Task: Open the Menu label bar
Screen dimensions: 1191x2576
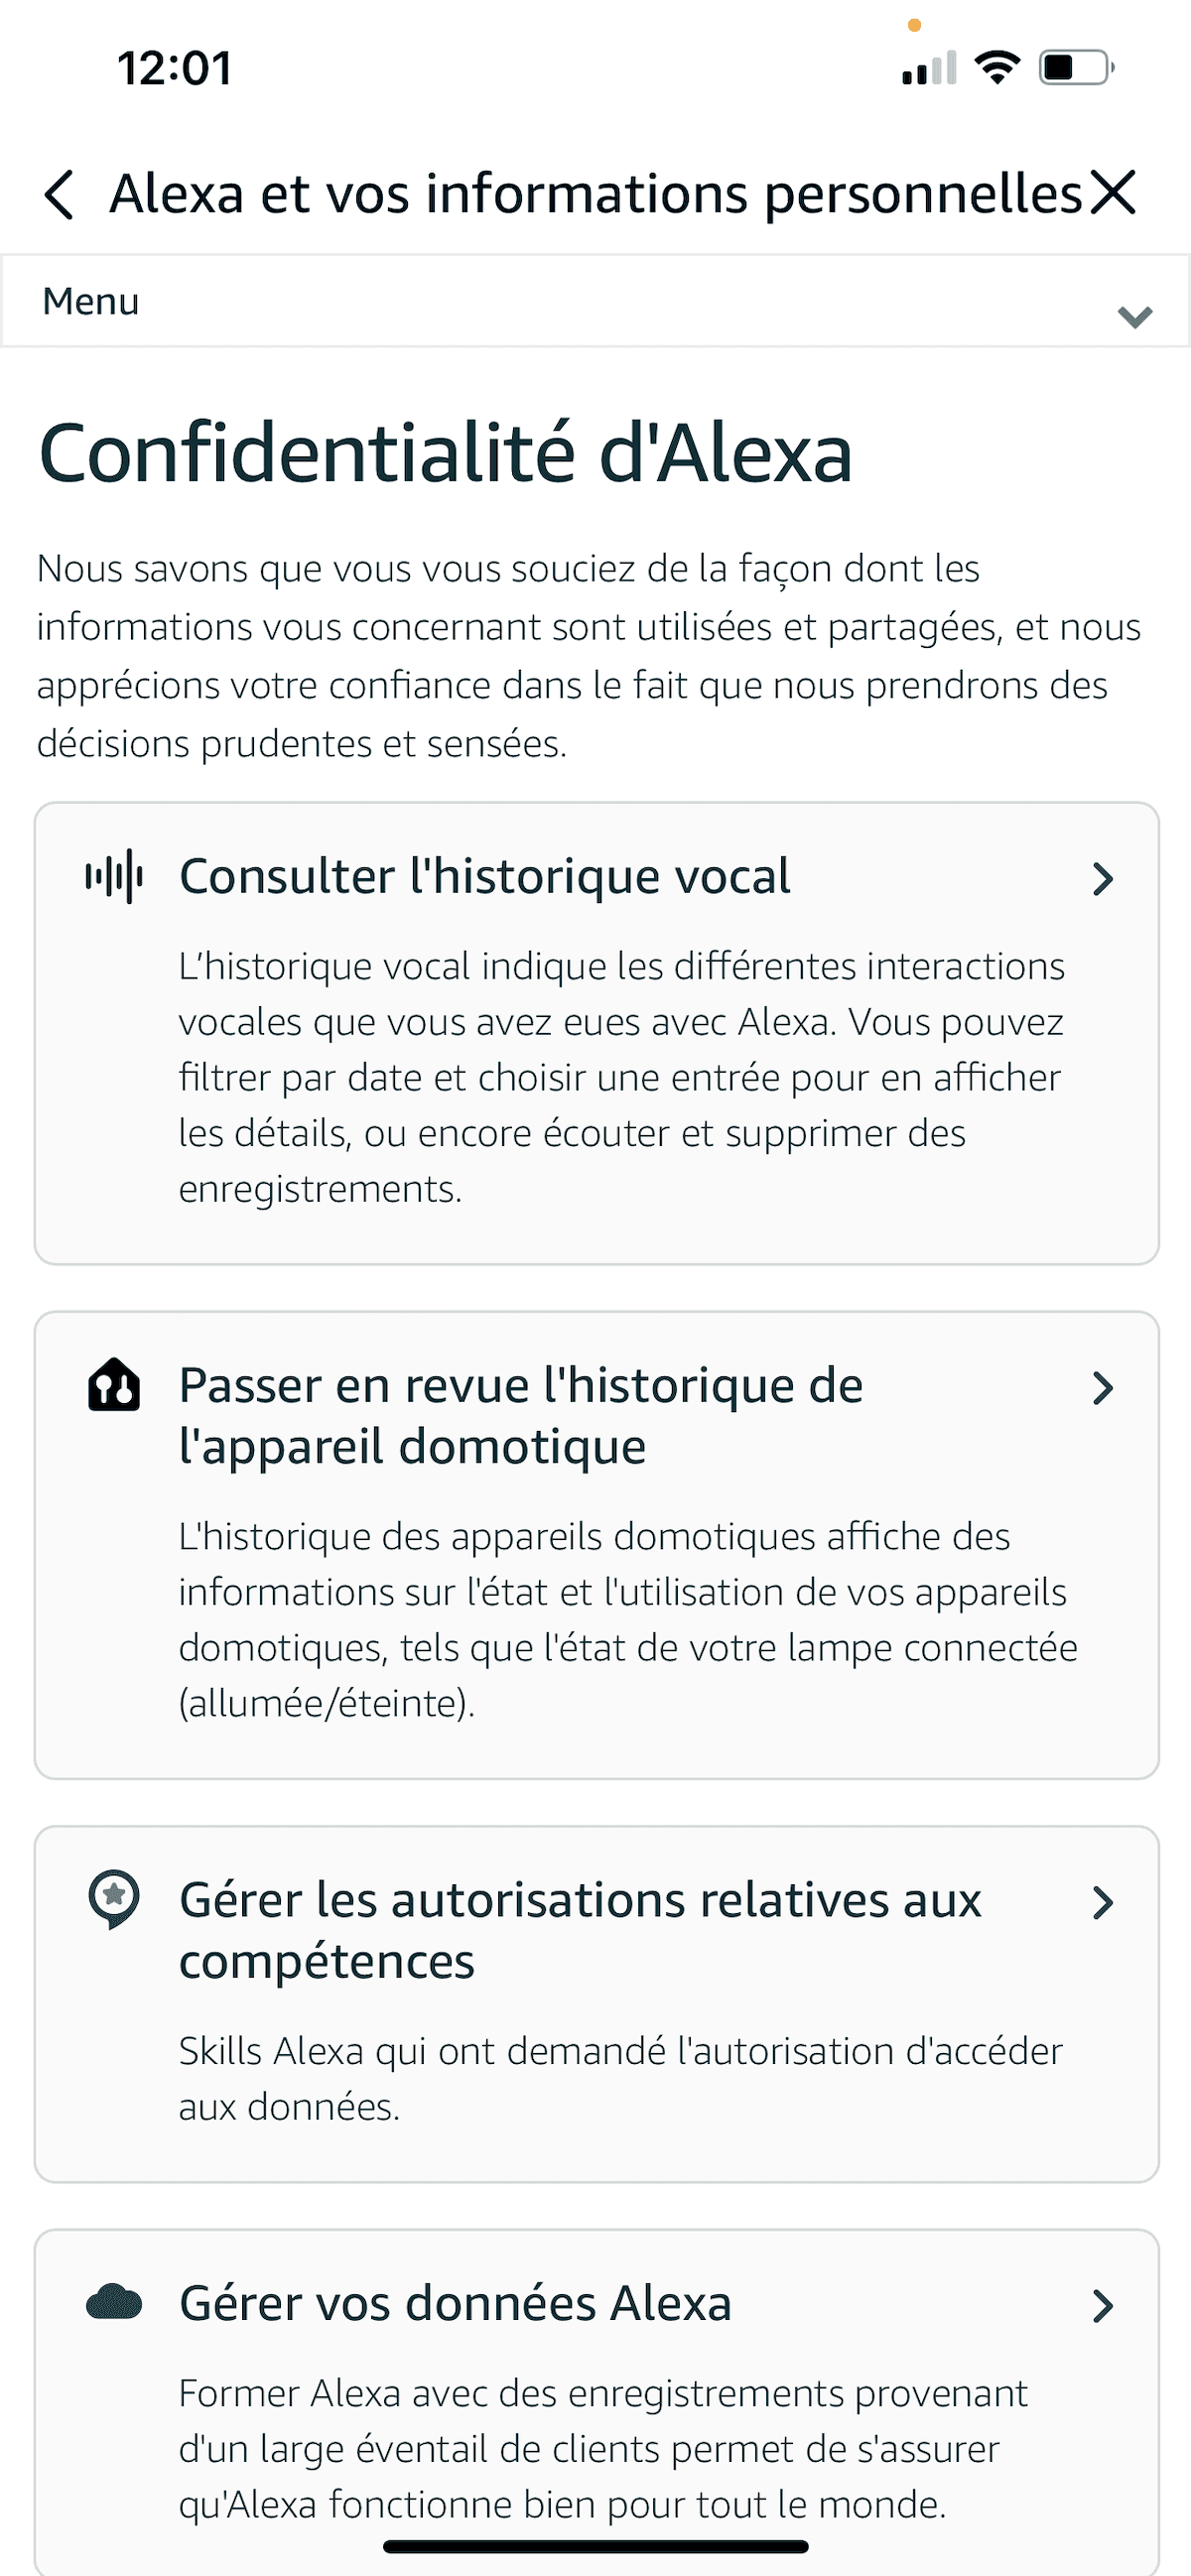Action: click(92, 302)
